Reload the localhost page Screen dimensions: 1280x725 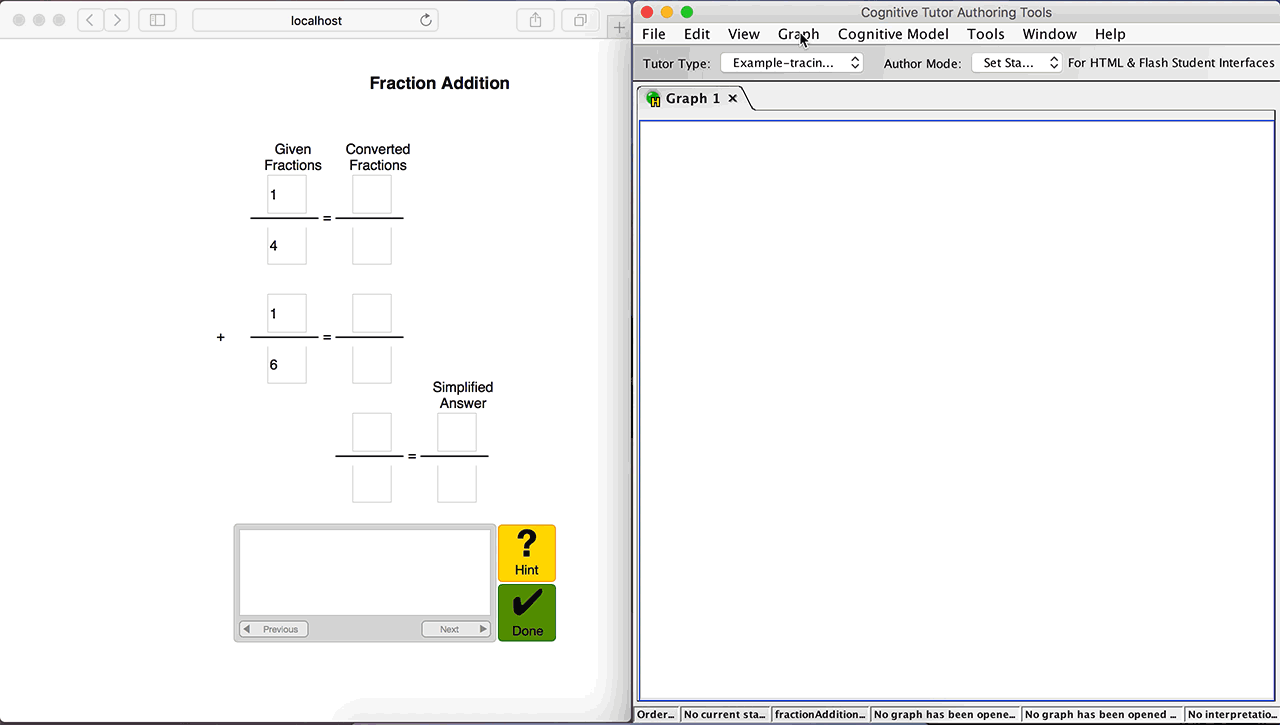[426, 20]
